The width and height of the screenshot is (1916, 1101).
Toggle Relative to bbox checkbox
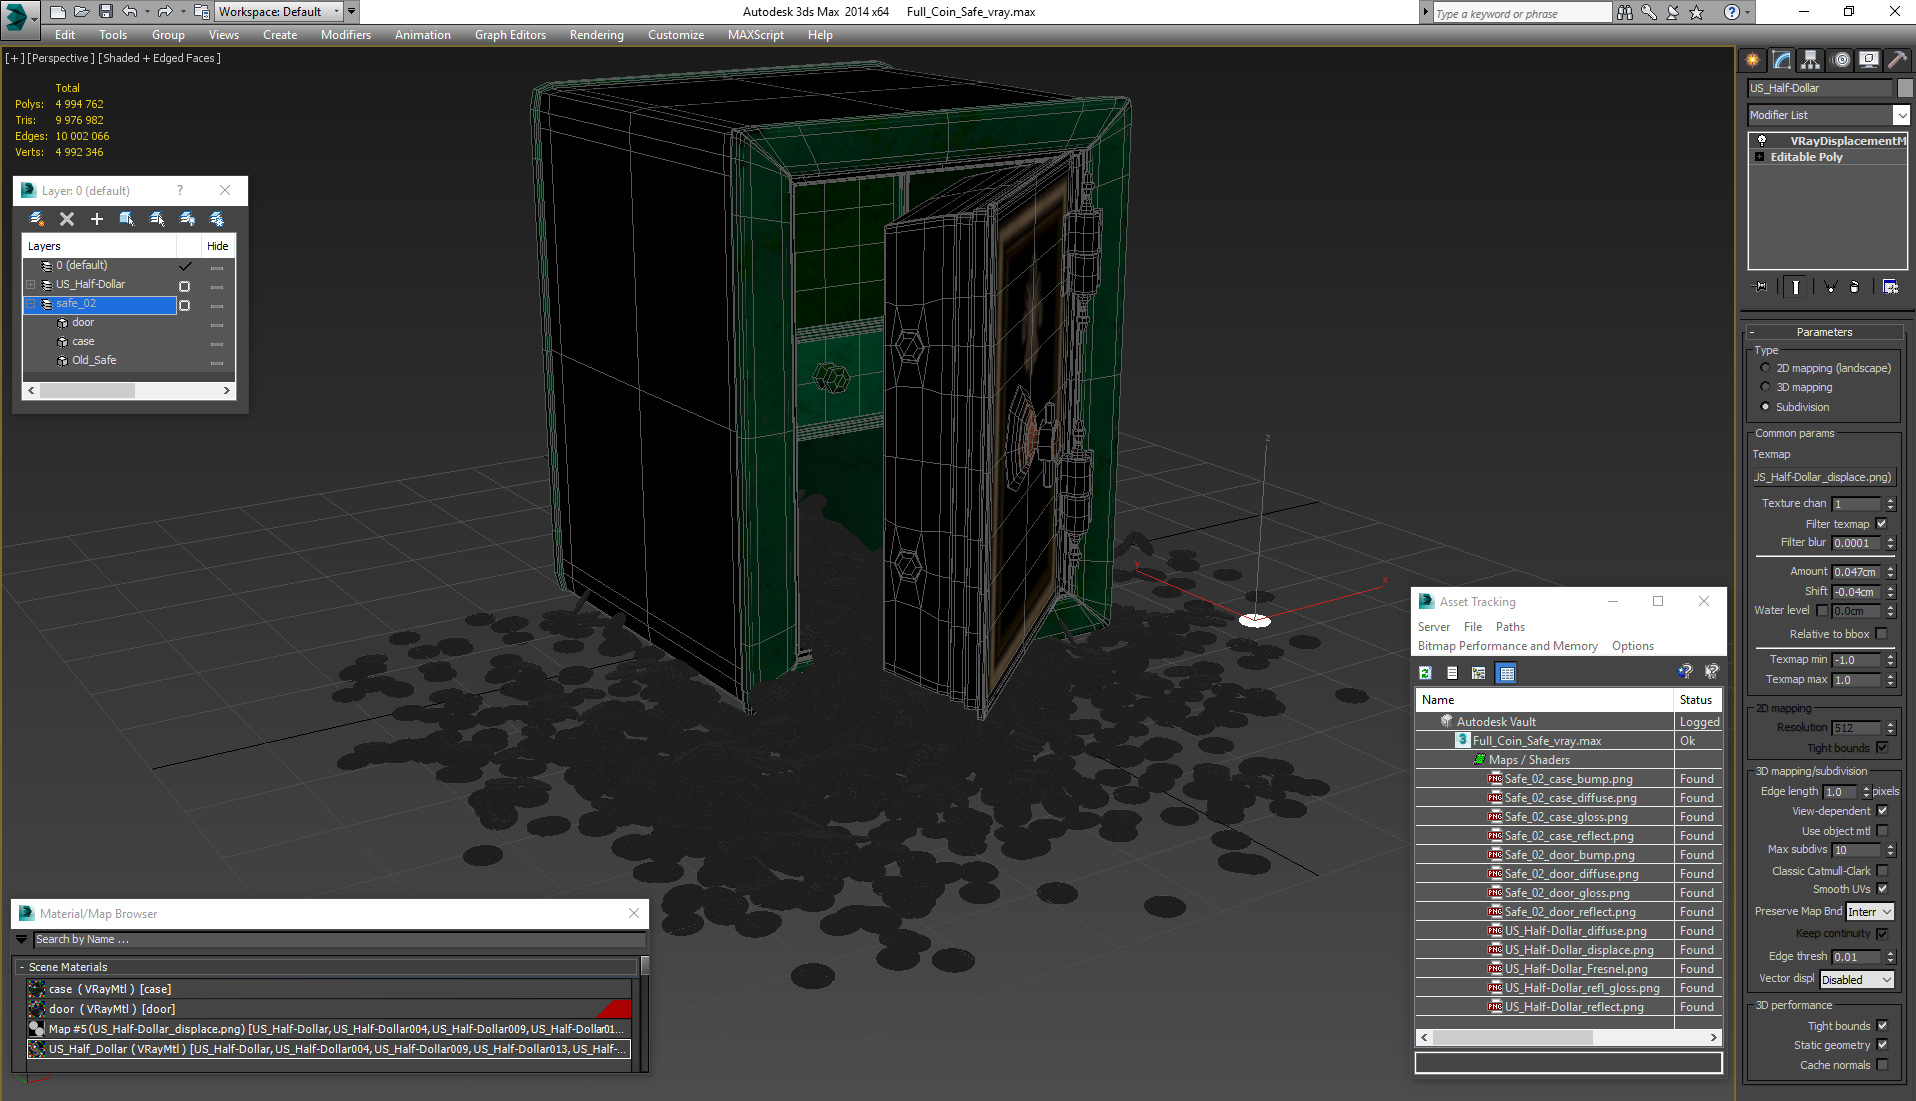(1881, 634)
